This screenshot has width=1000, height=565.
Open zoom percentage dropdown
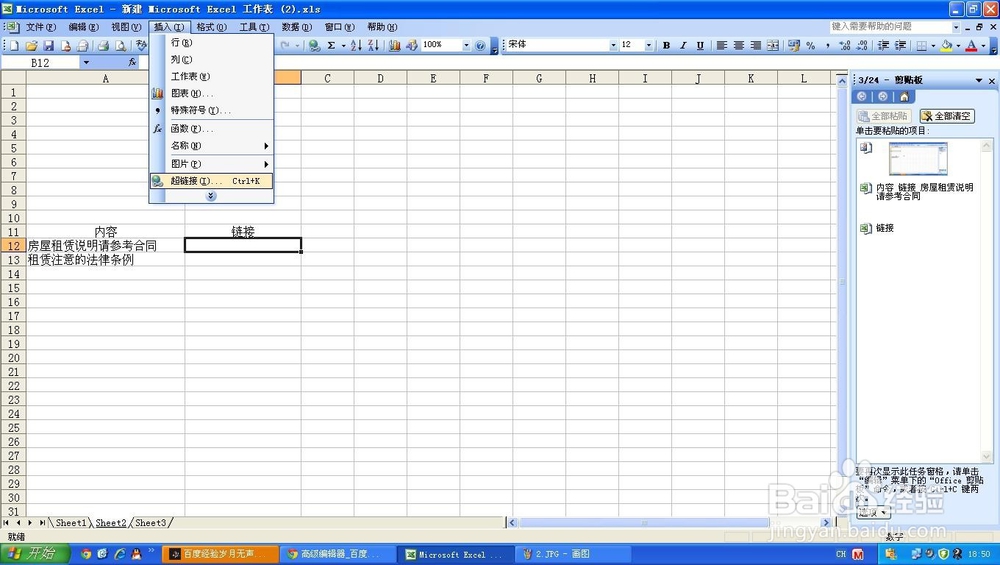pyautogui.click(x=466, y=45)
